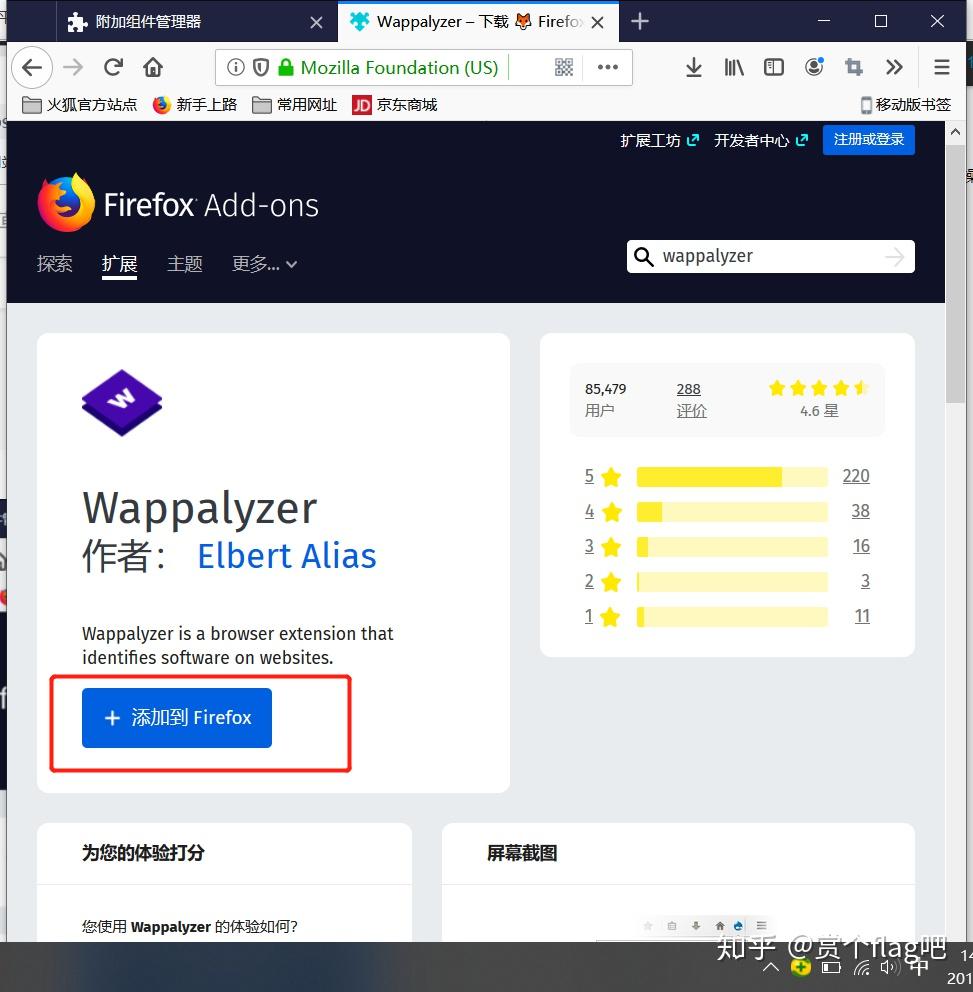Open the library bookshelf icon
The image size is (973, 992).
[x=734, y=67]
